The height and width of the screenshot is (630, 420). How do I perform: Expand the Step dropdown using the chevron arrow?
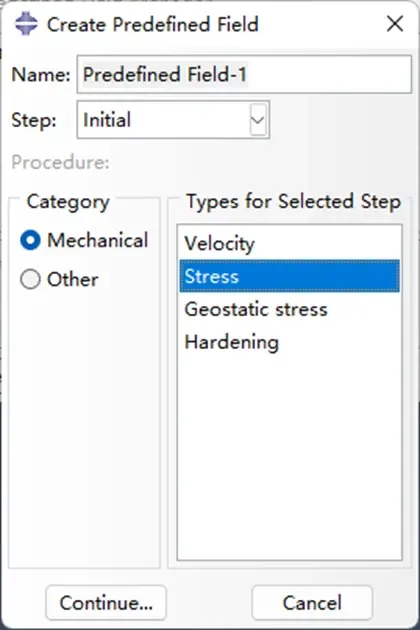point(258,120)
